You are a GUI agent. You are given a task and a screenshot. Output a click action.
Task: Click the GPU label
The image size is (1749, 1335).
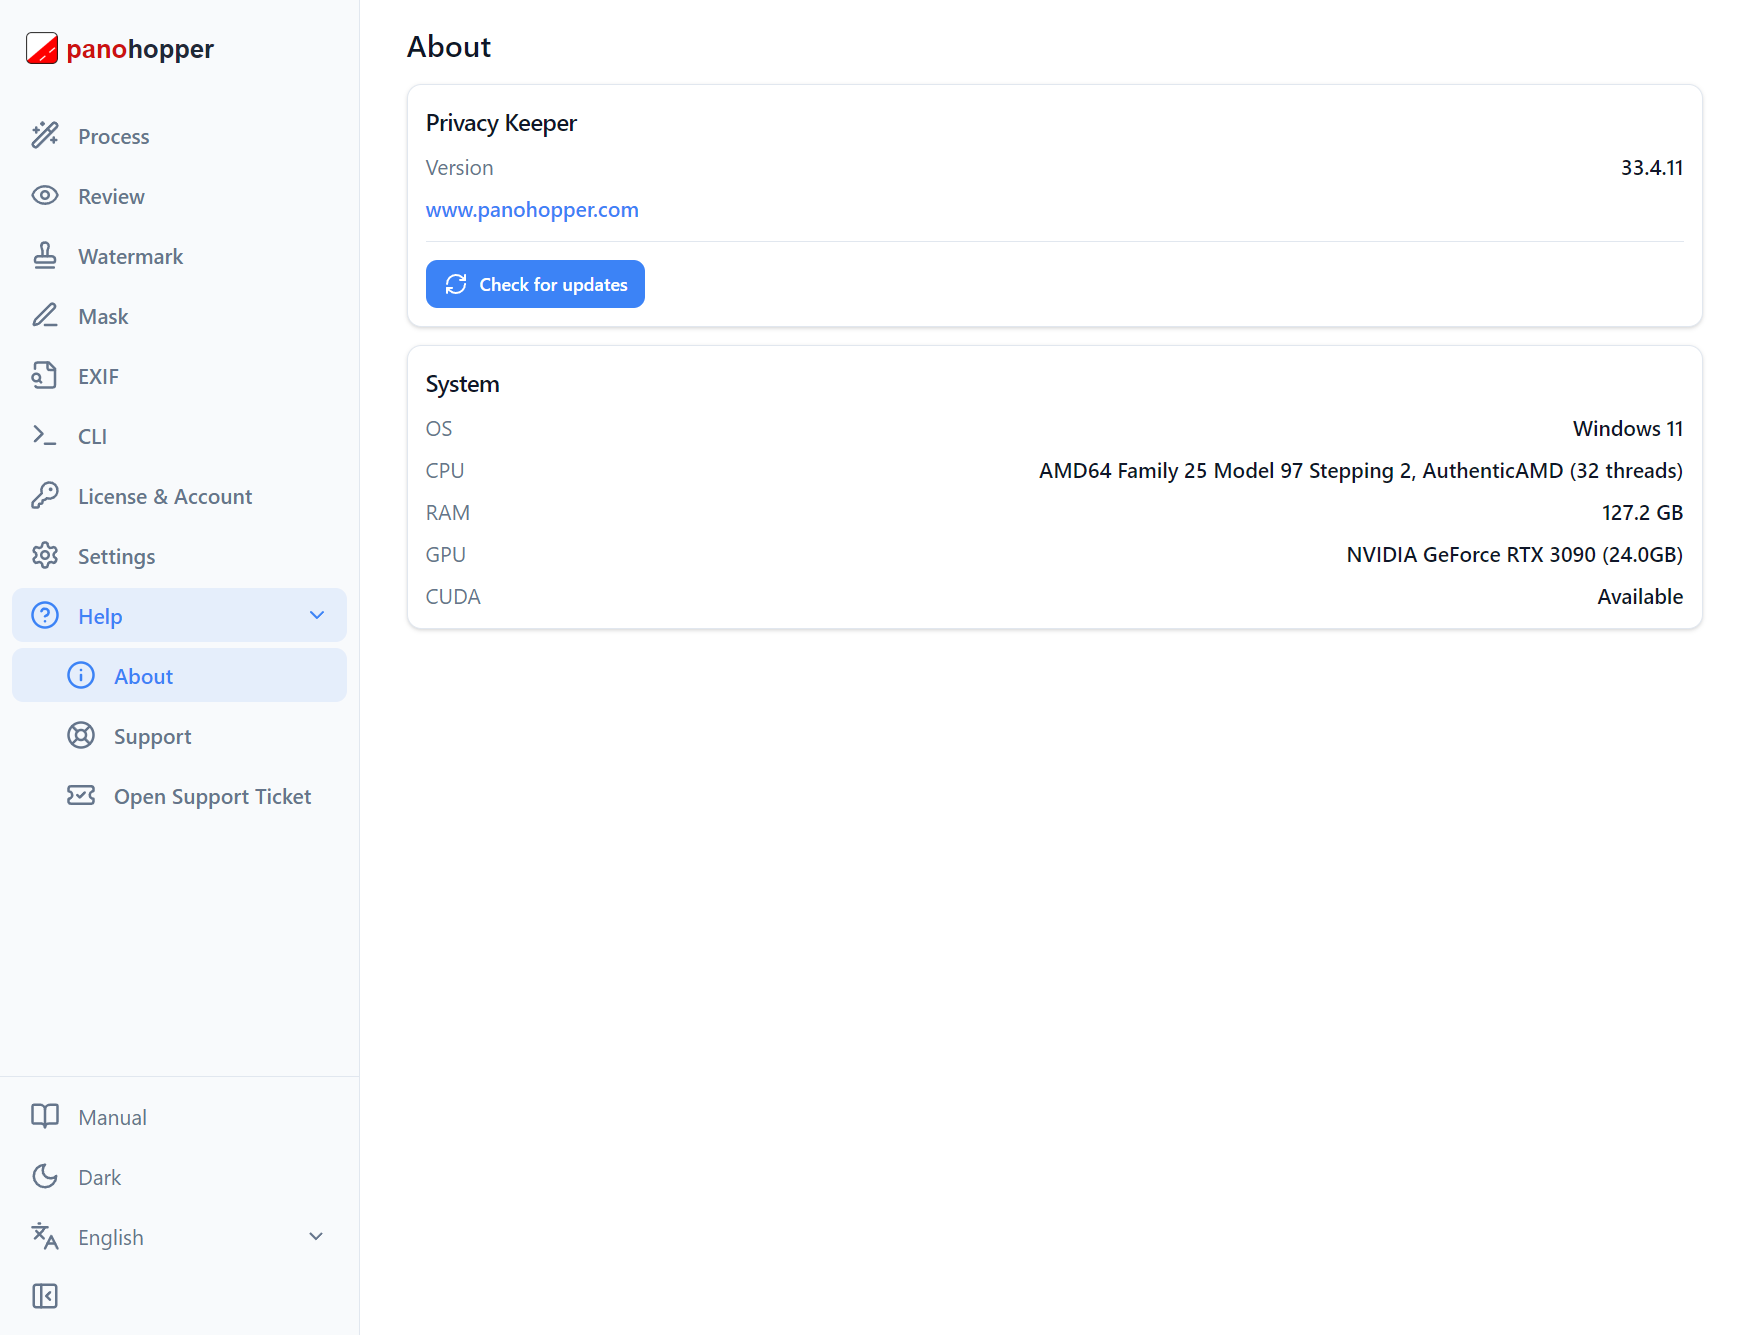coord(446,555)
